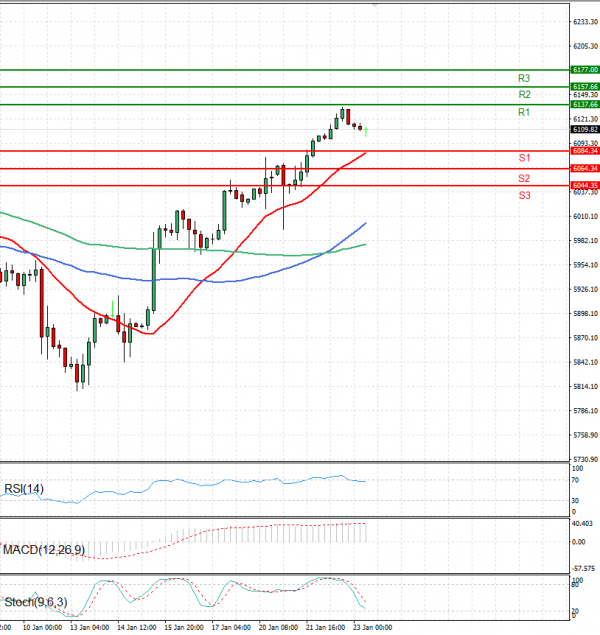This screenshot has width=600, height=635.
Task: Click the 5842.10 price axis value
Action: coord(585,362)
